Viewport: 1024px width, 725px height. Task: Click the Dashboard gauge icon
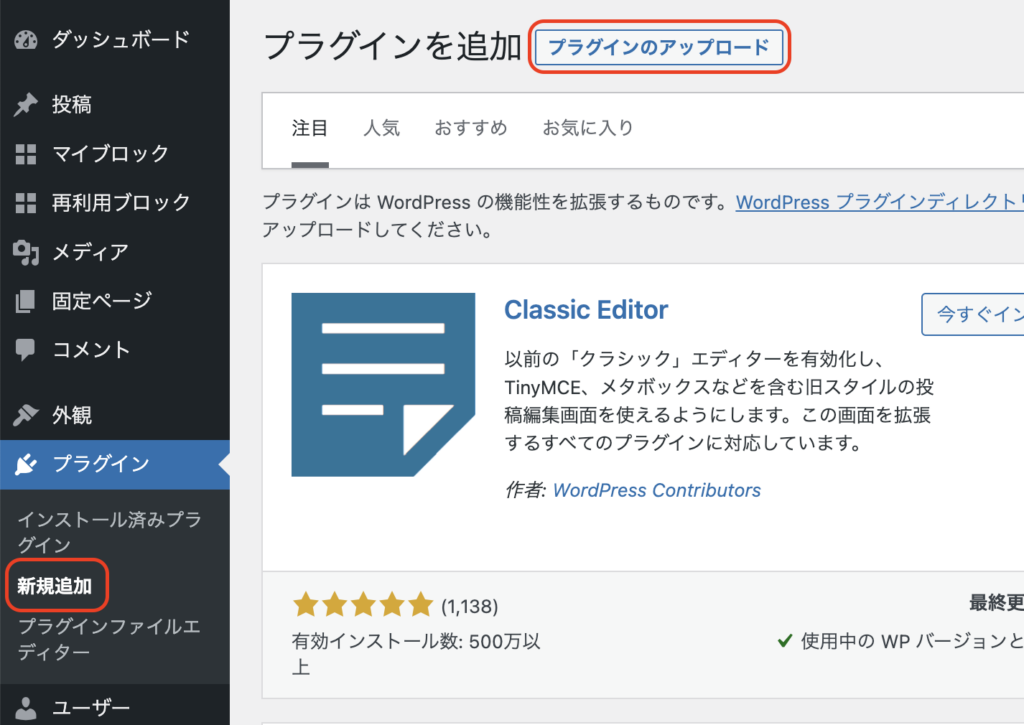[x=26, y=40]
